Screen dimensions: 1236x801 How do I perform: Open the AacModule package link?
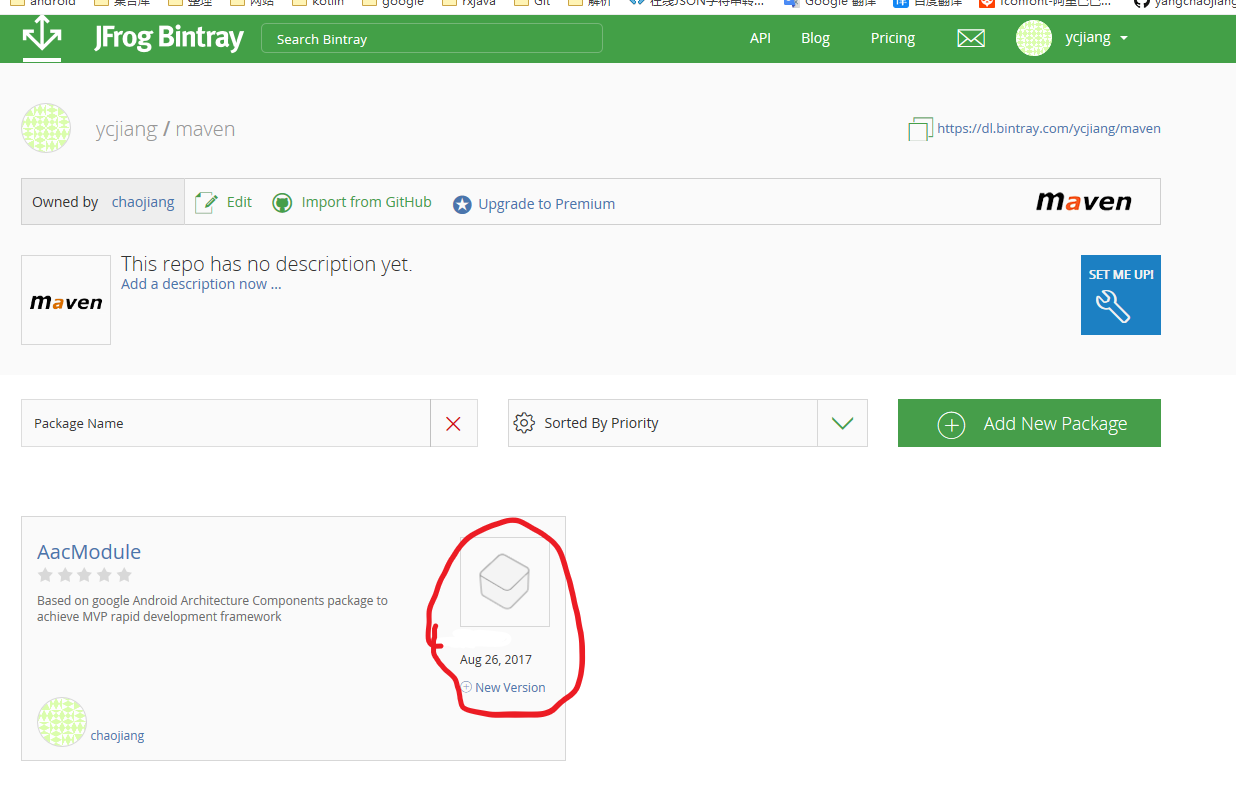point(89,552)
